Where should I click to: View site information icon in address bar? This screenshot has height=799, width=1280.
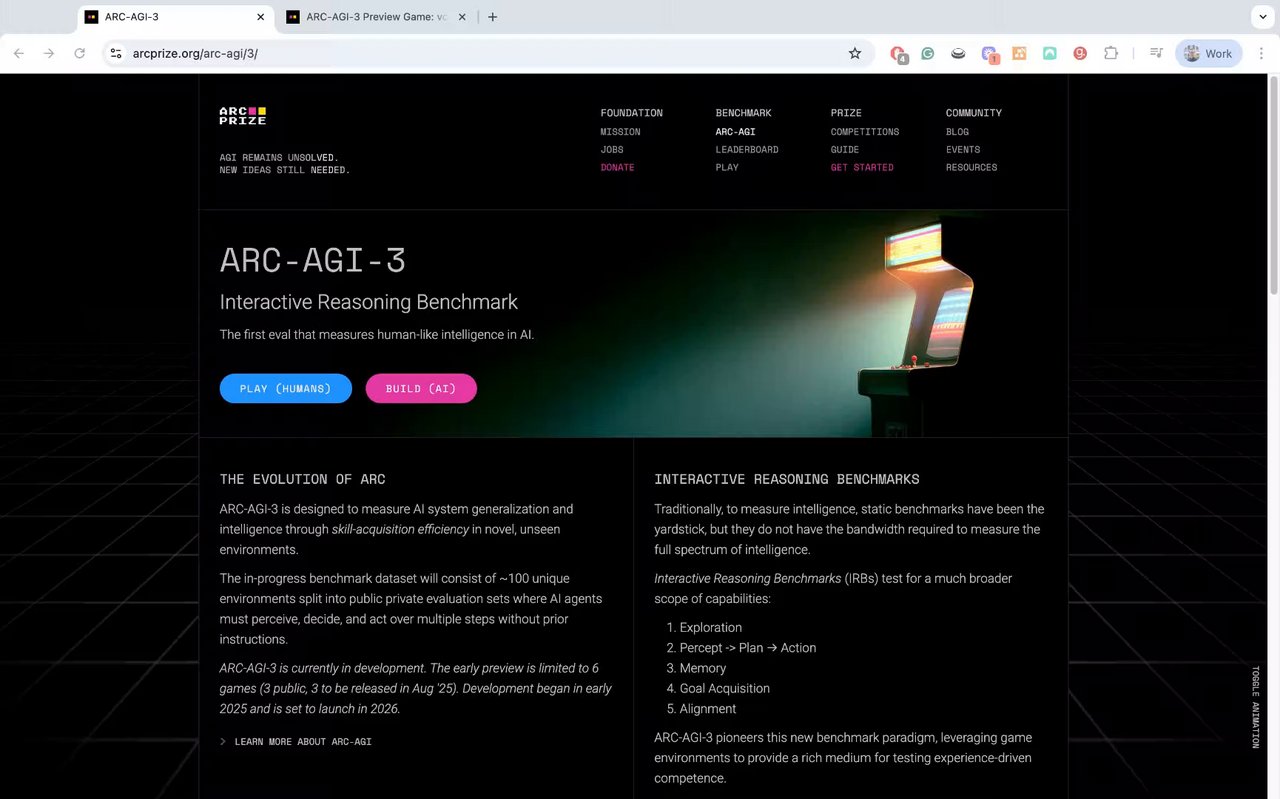pyautogui.click(x=116, y=53)
